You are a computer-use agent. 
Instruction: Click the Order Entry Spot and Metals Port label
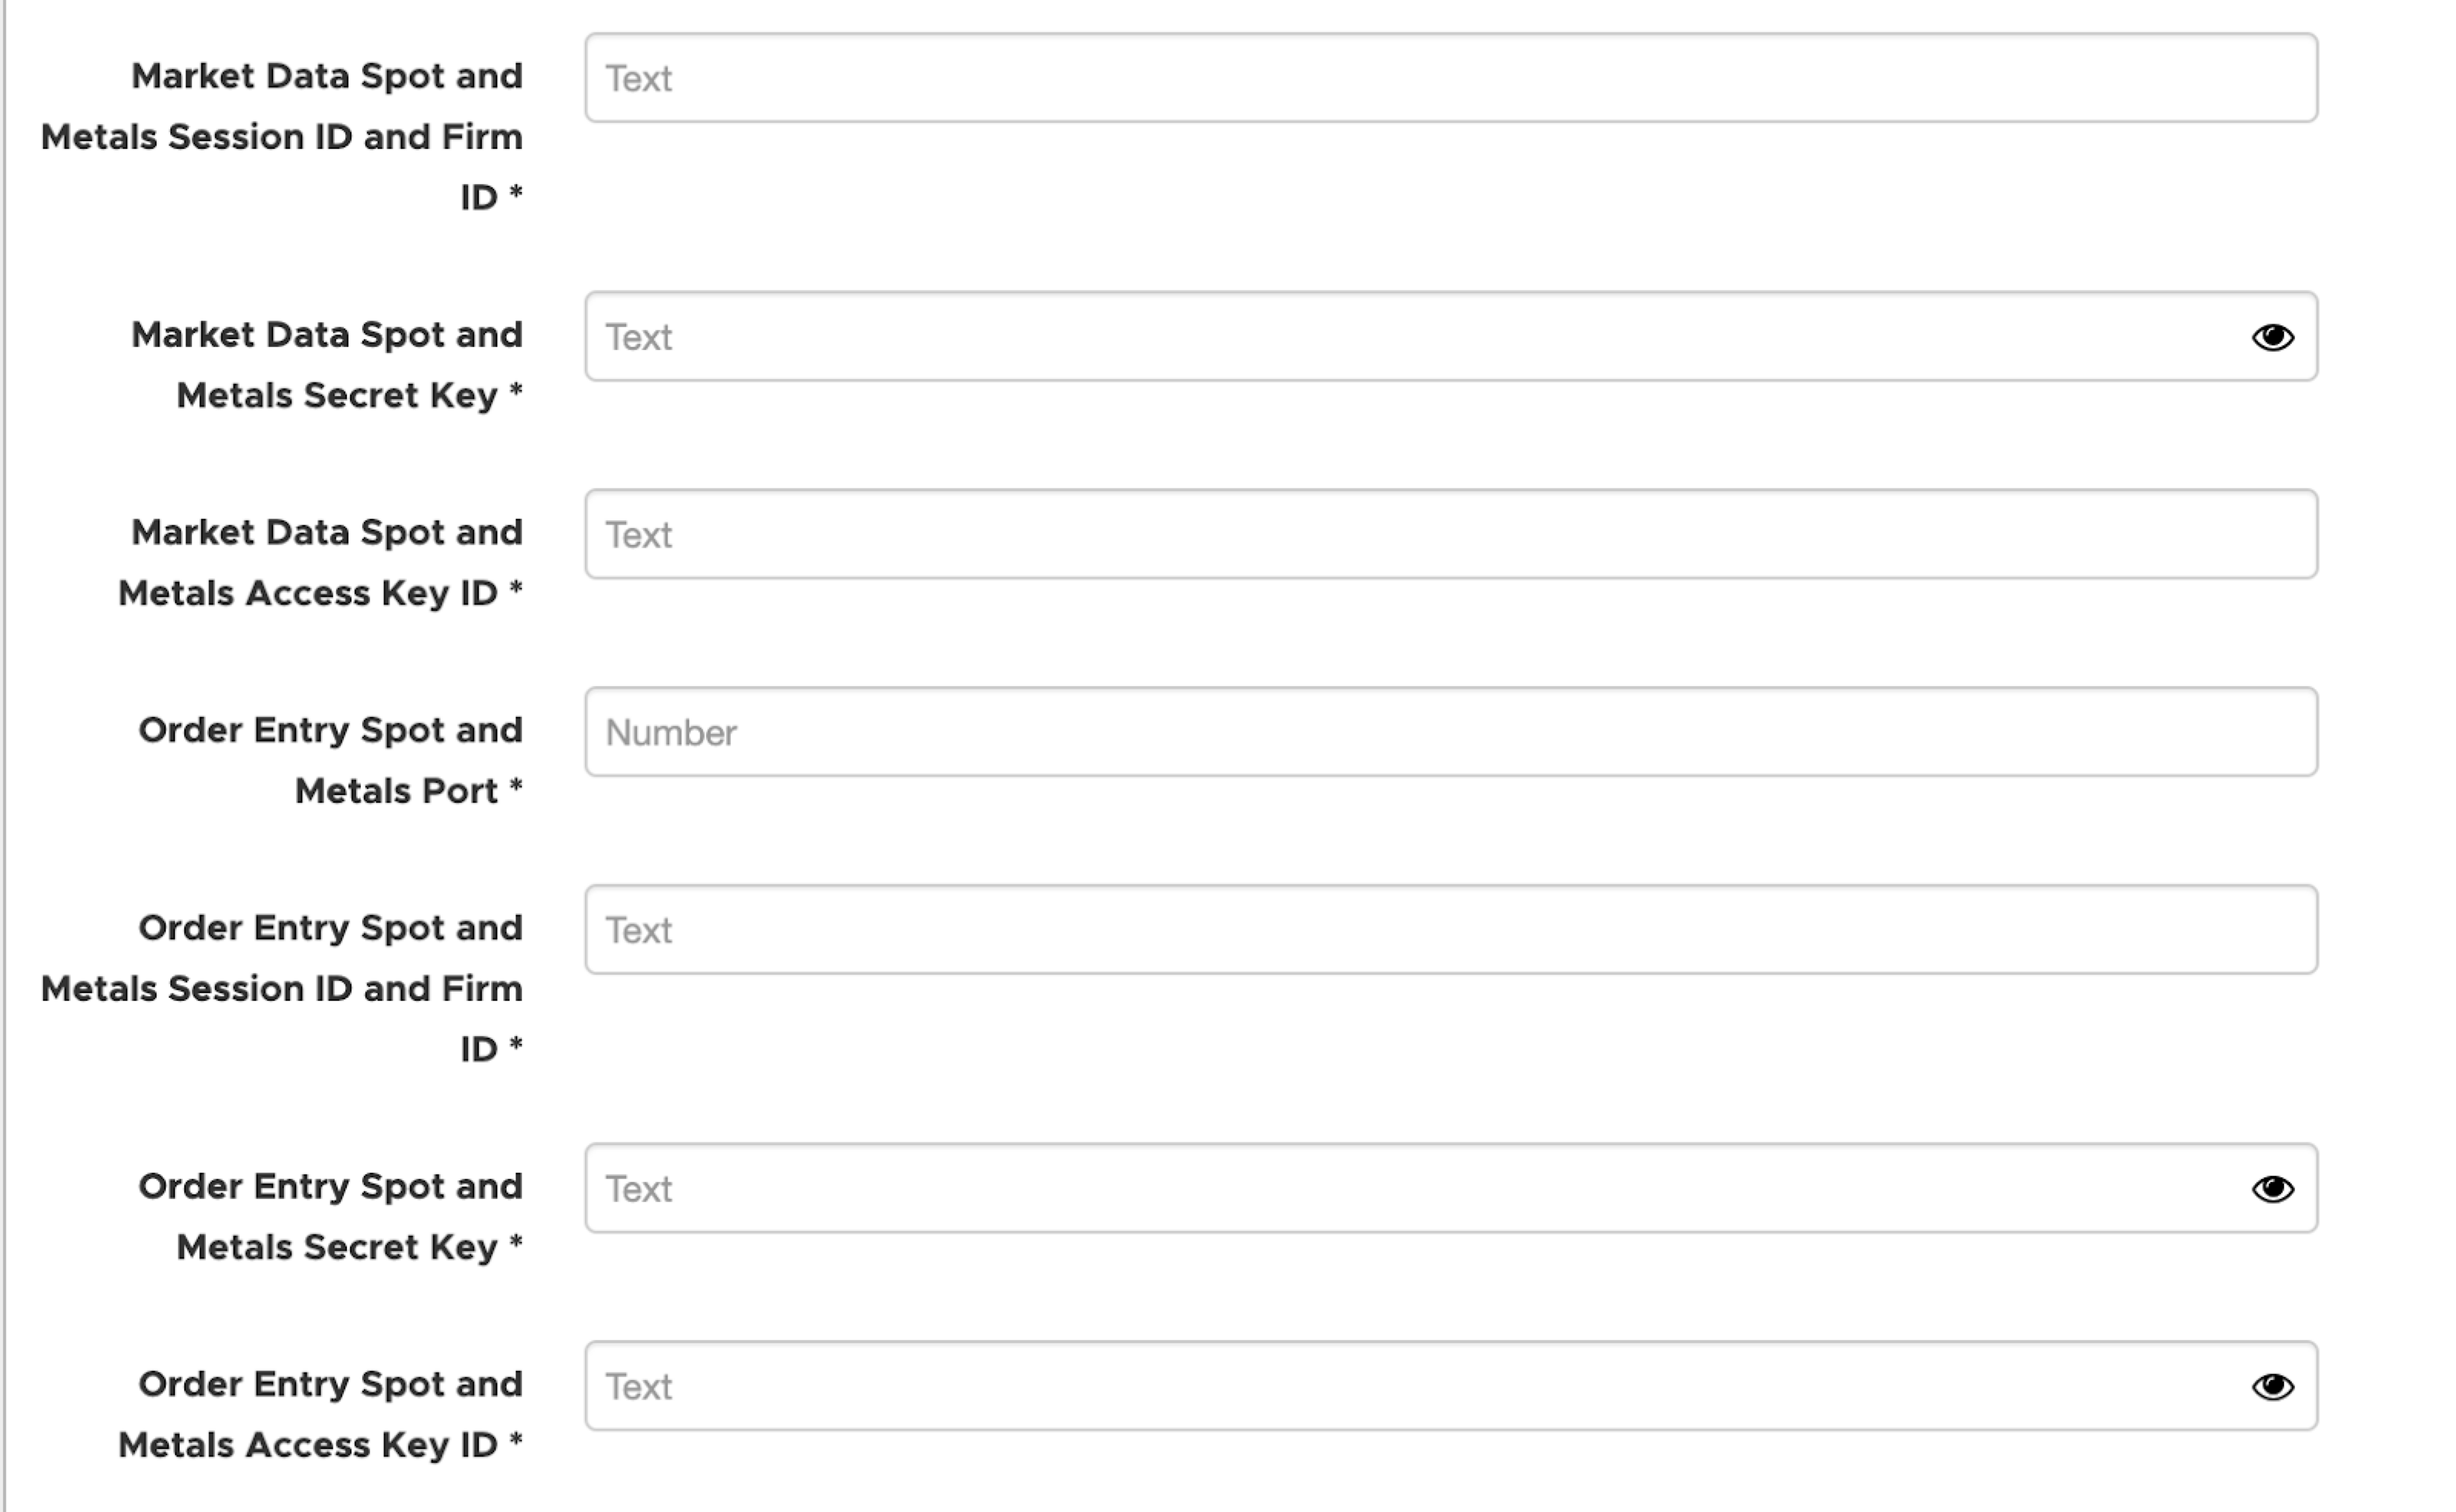(331, 761)
